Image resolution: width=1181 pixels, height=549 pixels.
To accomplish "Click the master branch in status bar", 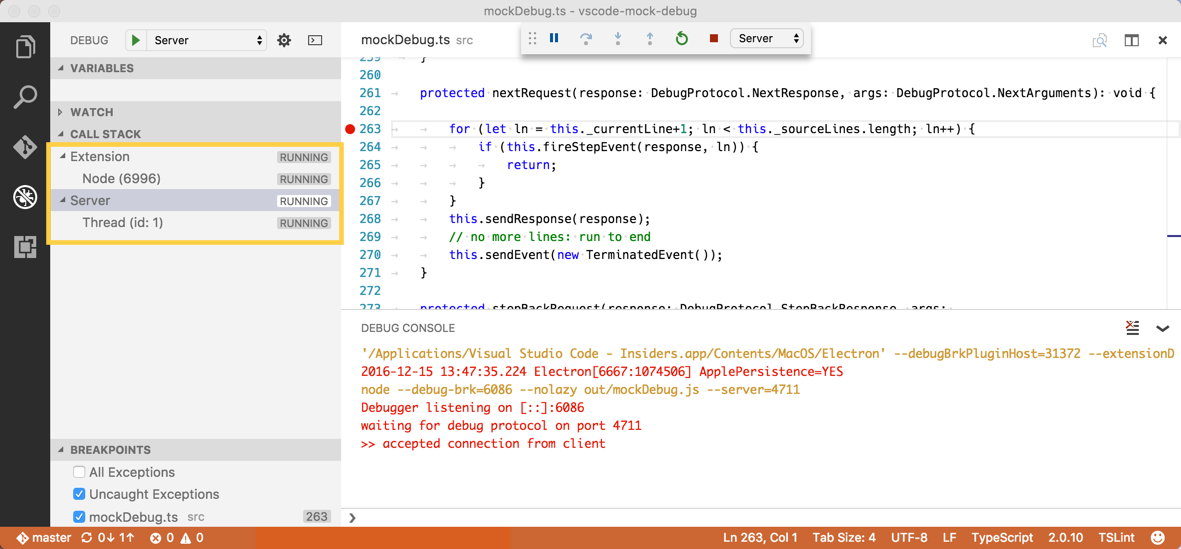I will [44, 538].
